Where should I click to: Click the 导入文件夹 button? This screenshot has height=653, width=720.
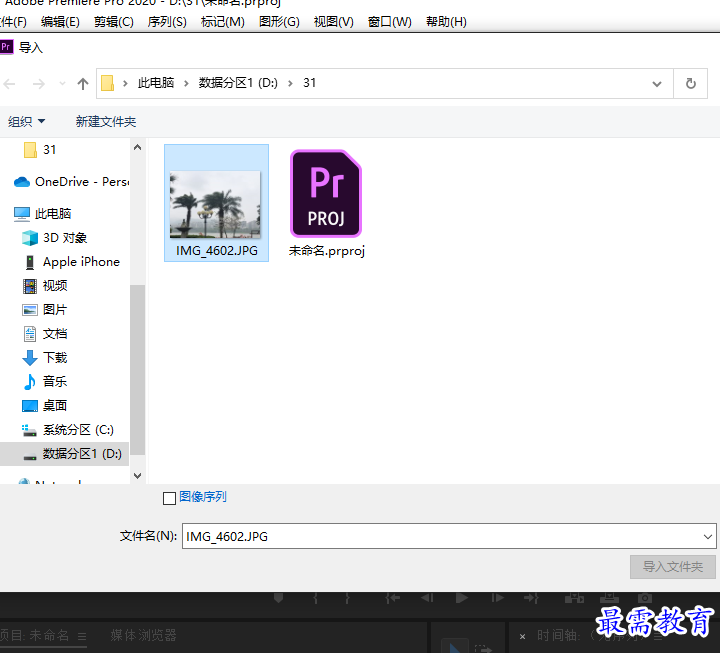673,567
